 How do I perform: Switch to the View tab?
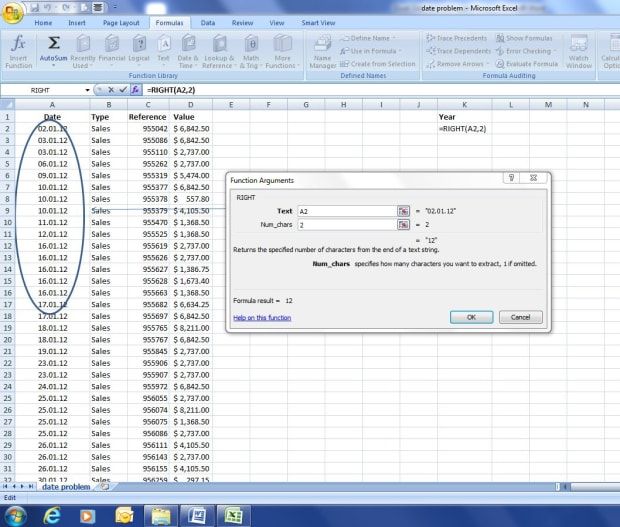tap(277, 23)
